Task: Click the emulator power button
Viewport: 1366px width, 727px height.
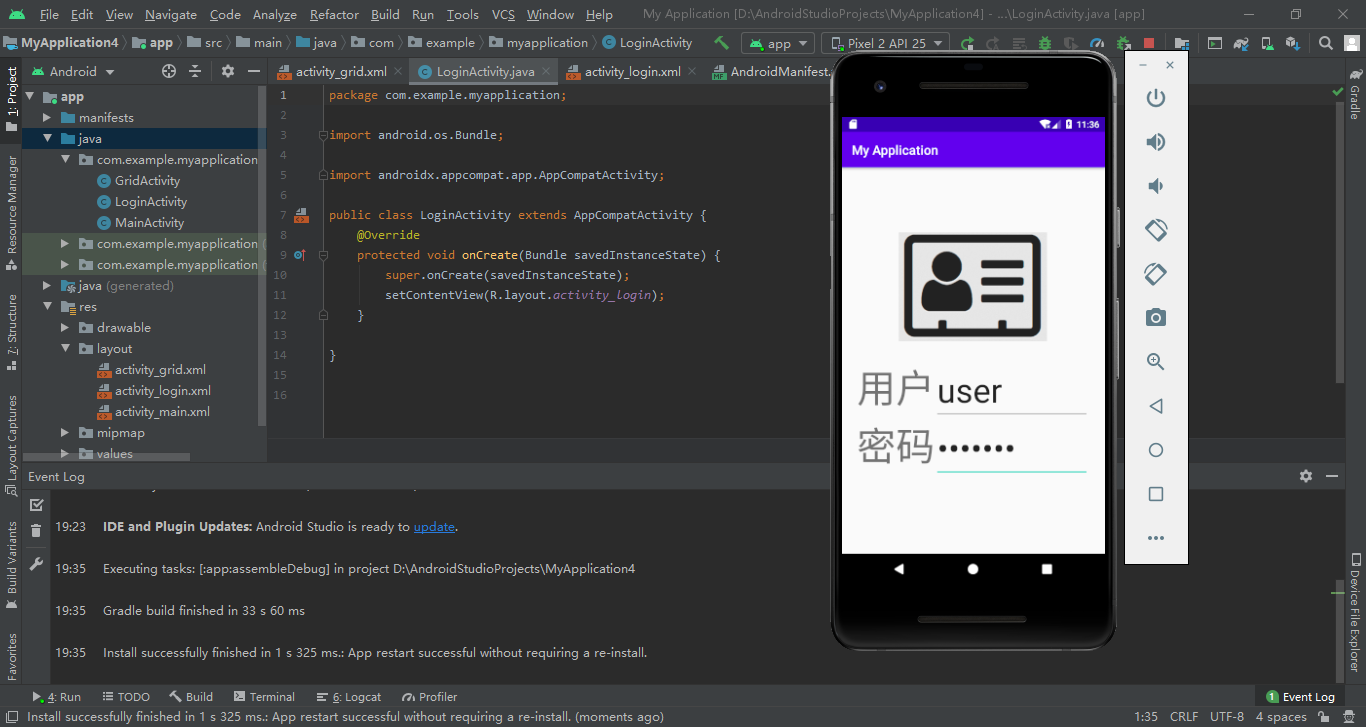Action: pos(1156,98)
